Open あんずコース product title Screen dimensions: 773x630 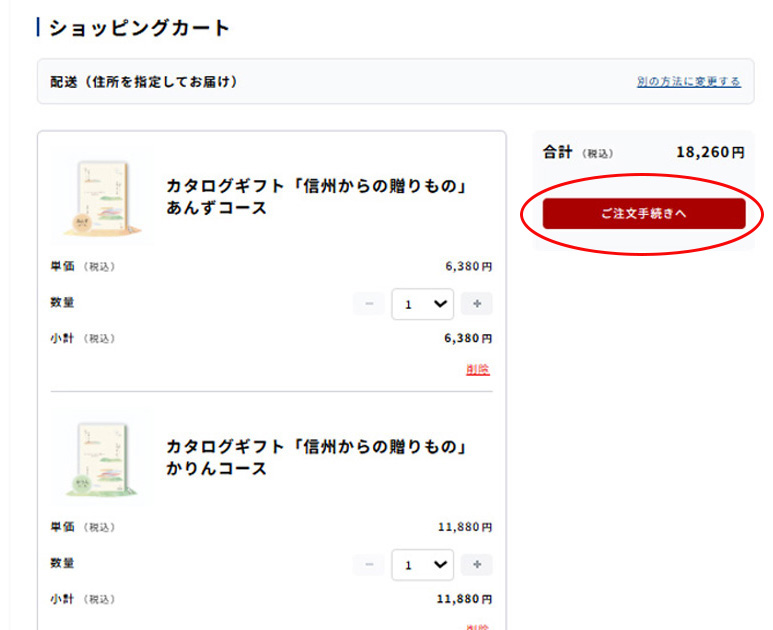pyautogui.click(x=316, y=197)
